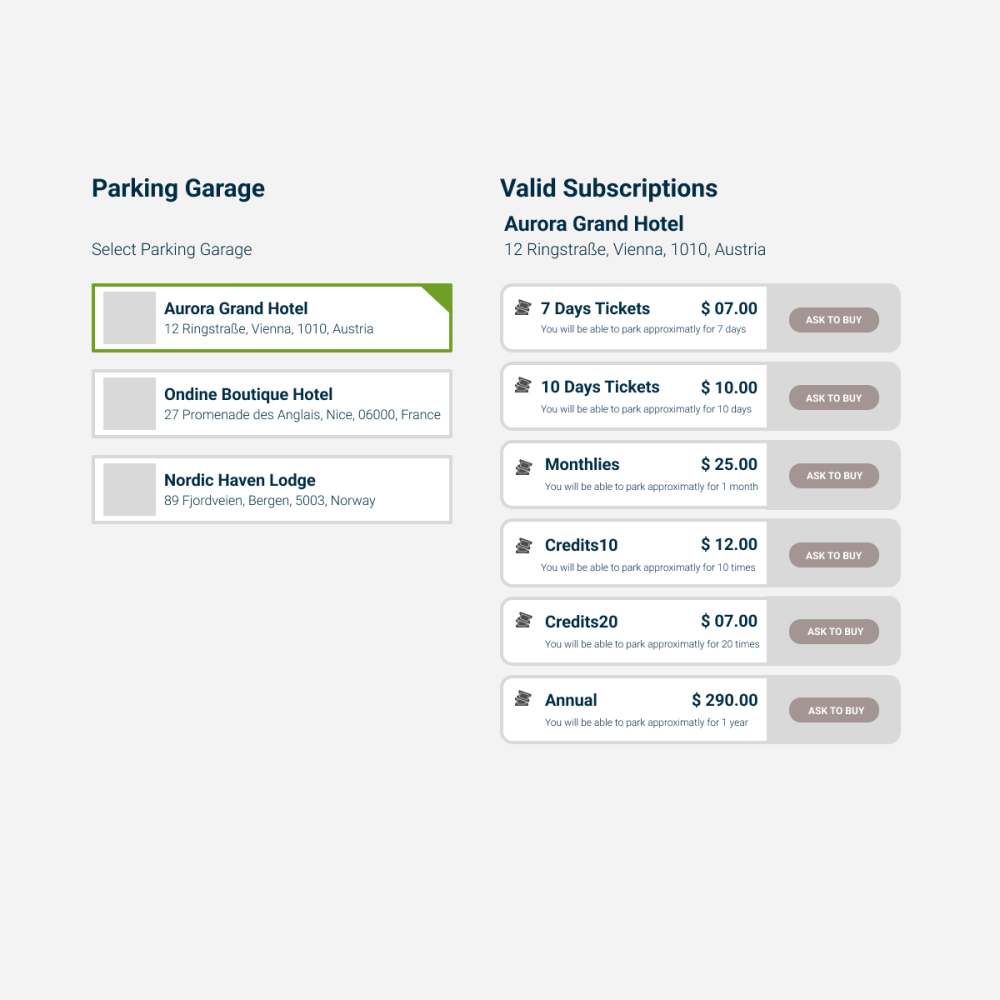Screen dimensions: 1000x1000
Task: Request to buy Monthlies subscription
Action: click(x=834, y=476)
